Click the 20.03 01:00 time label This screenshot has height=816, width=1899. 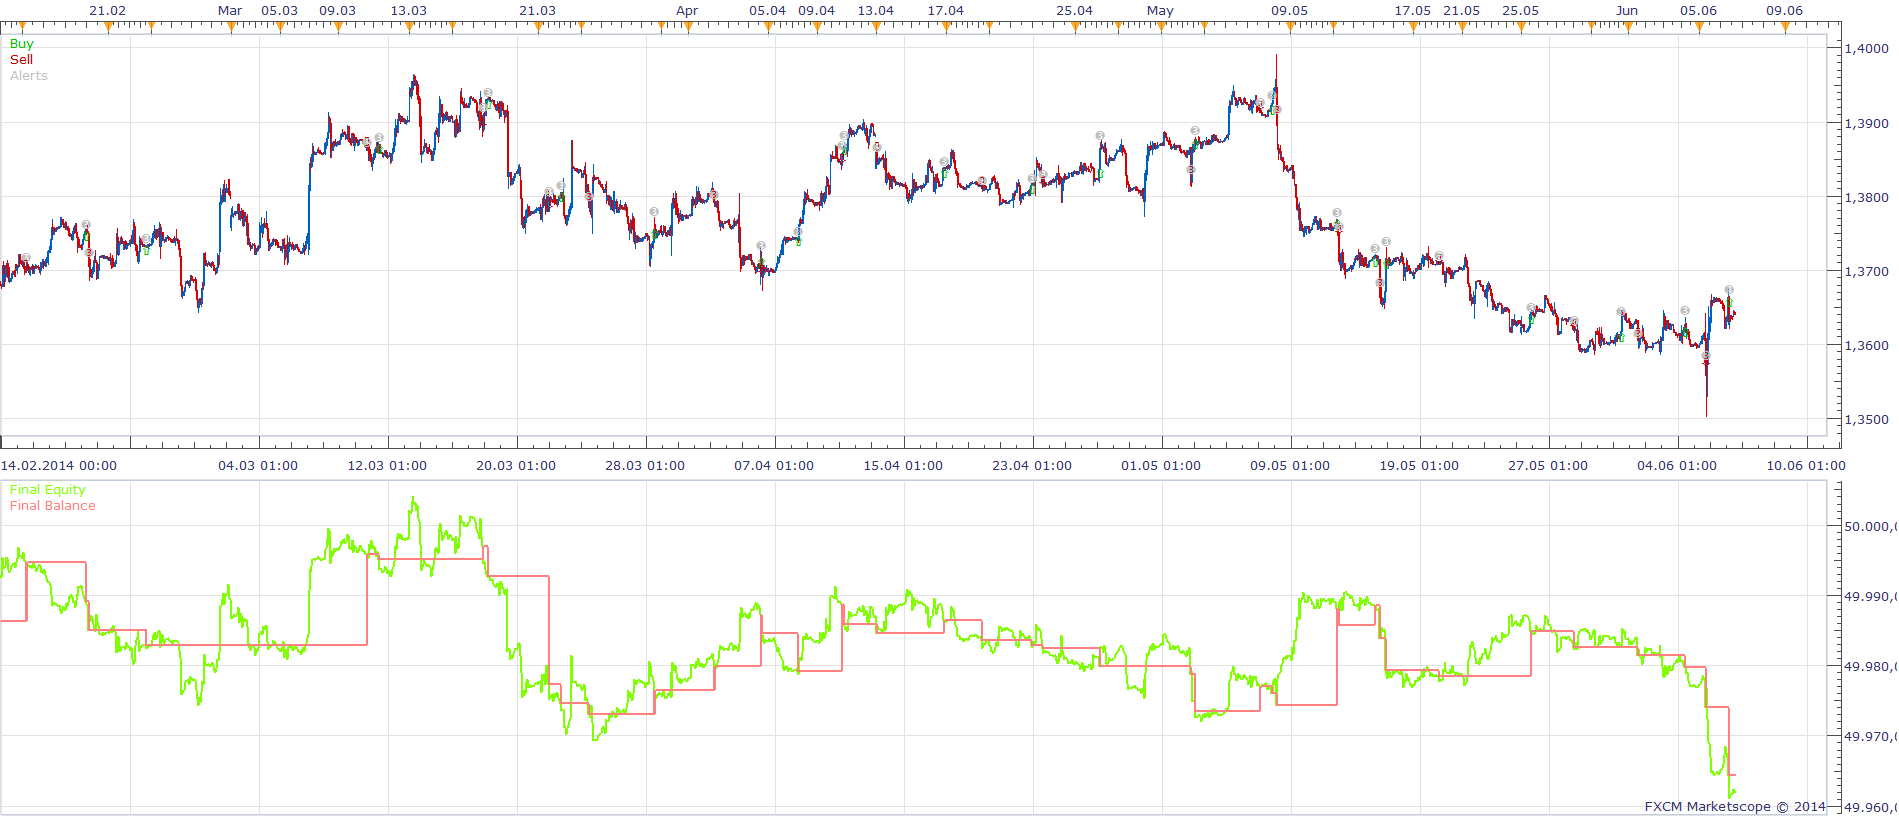516,466
